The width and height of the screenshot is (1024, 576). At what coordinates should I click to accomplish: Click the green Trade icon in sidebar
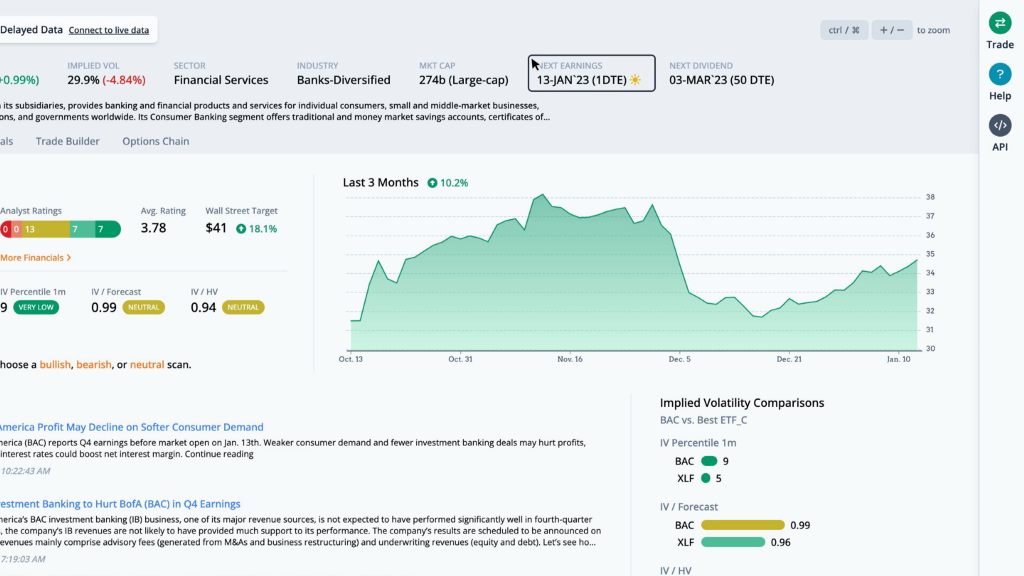1000,24
